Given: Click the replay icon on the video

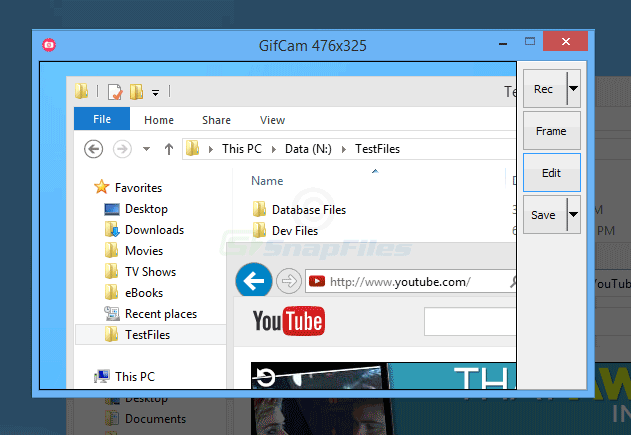Looking at the screenshot, I should (266, 377).
